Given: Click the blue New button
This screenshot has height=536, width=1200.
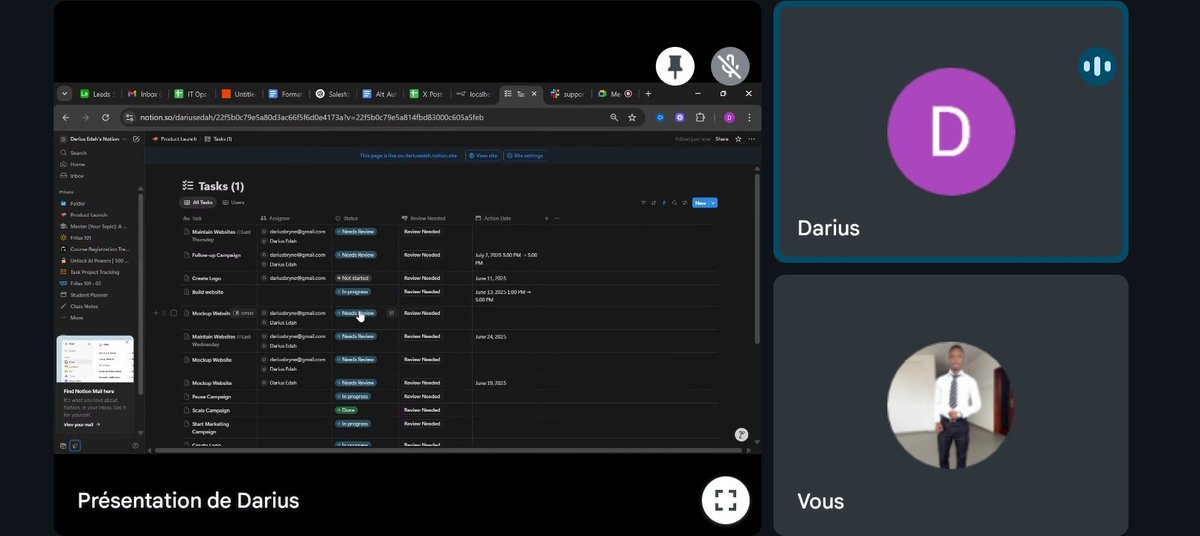Looking at the screenshot, I should tap(700, 203).
